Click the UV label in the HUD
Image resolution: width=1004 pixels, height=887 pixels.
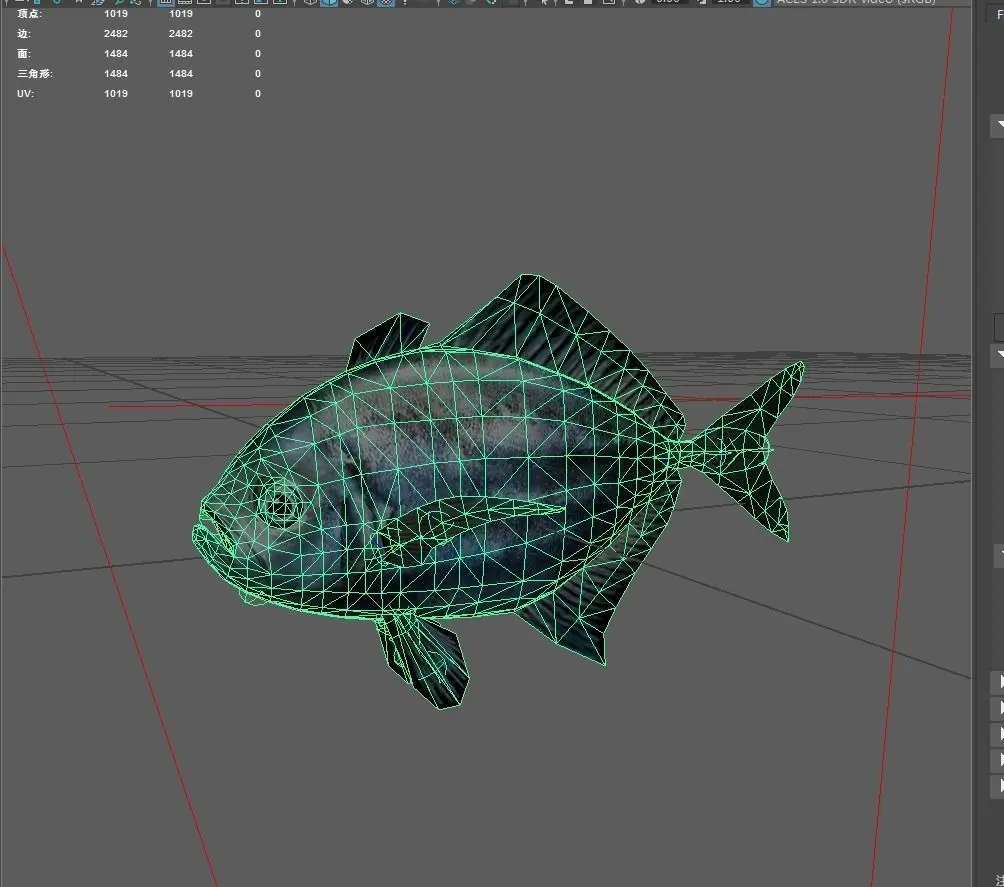tap(25, 93)
